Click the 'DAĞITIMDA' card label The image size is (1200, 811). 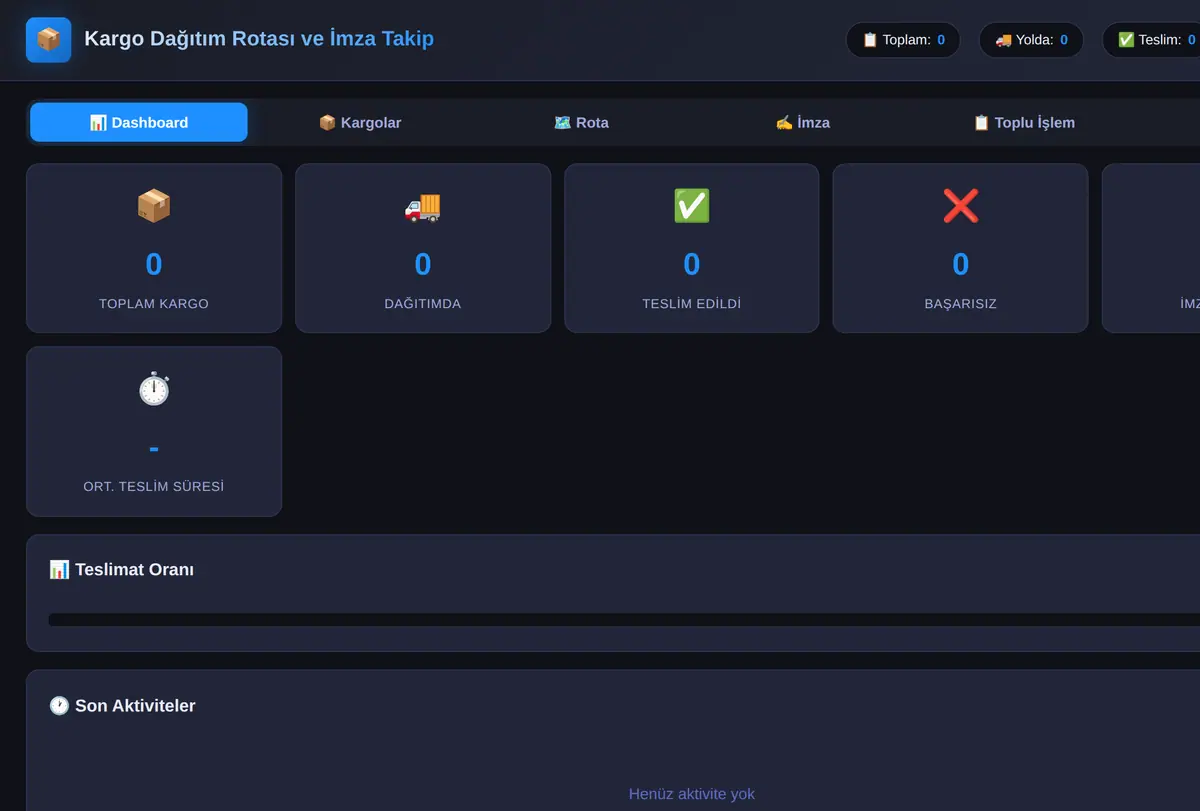point(423,304)
